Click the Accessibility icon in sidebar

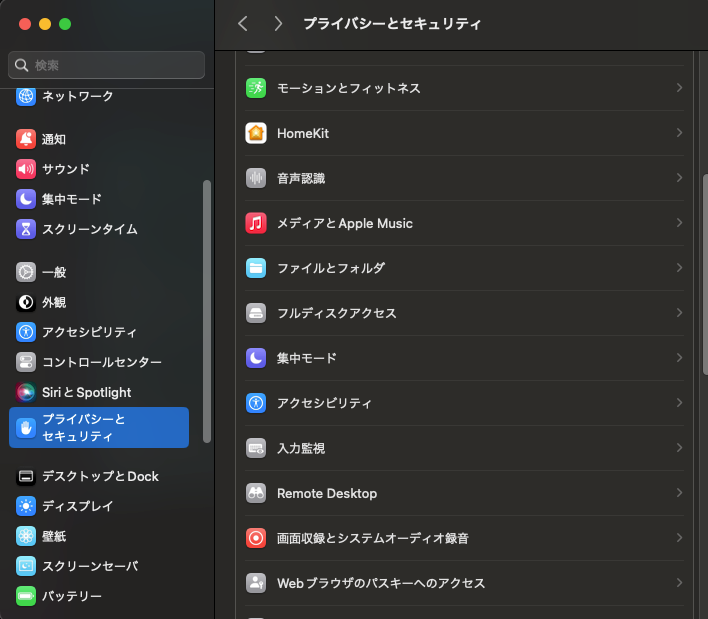click(x=26, y=332)
